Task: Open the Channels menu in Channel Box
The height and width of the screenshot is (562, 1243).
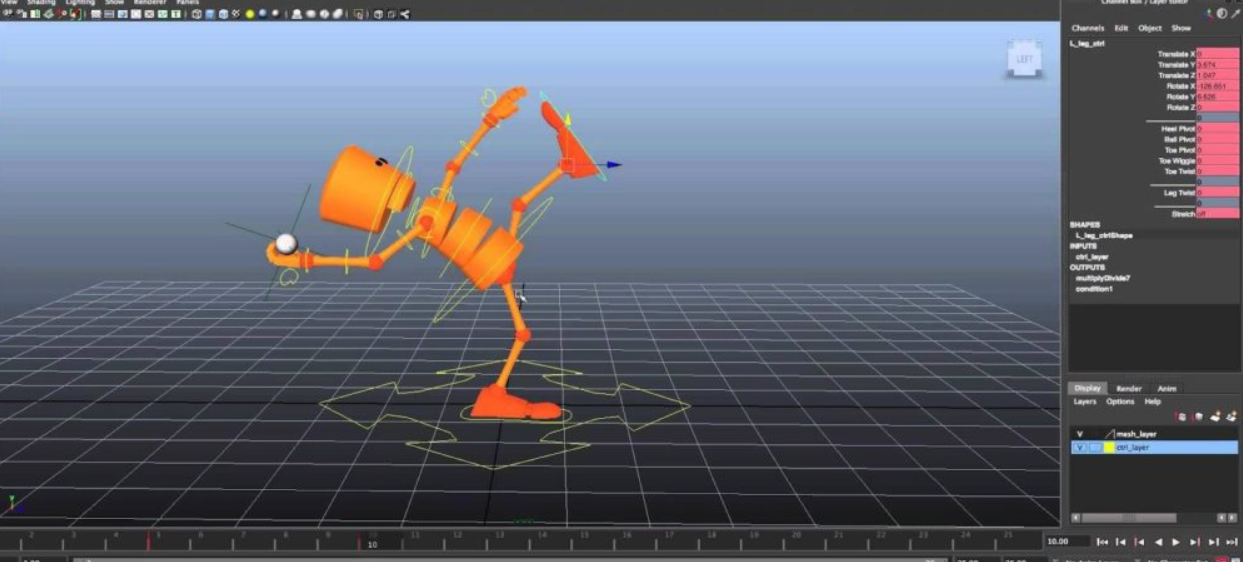Action: (x=1087, y=28)
